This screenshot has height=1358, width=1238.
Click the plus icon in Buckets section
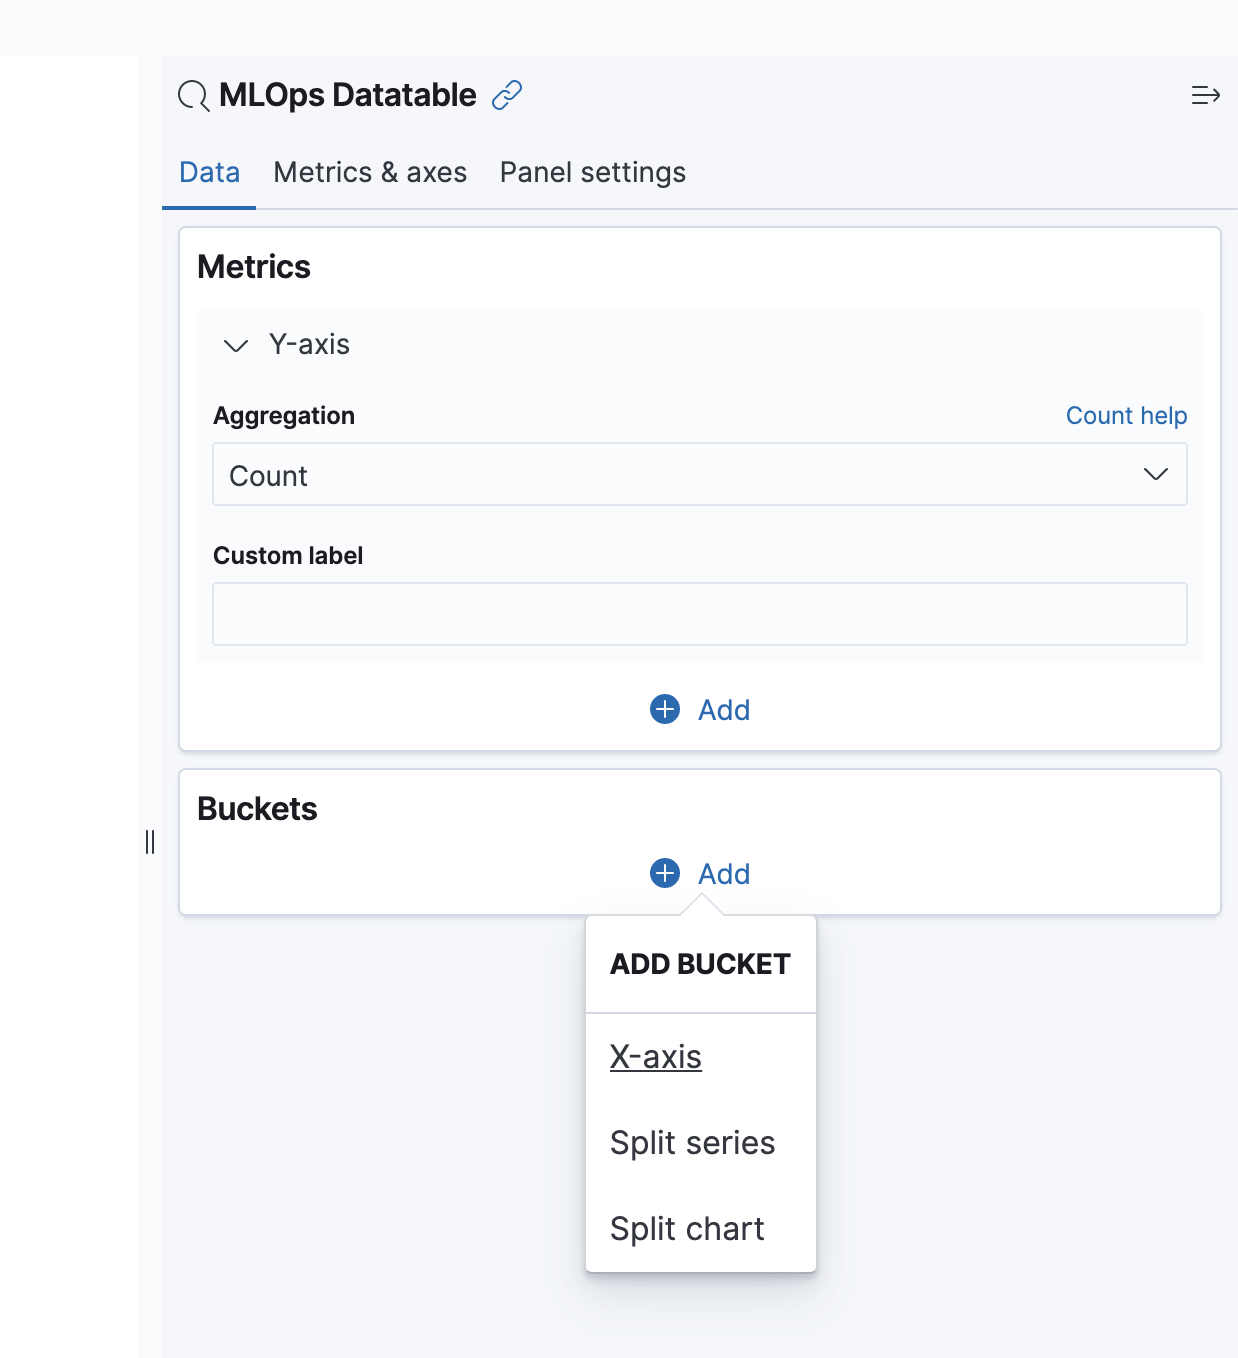(x=665, y=873)
